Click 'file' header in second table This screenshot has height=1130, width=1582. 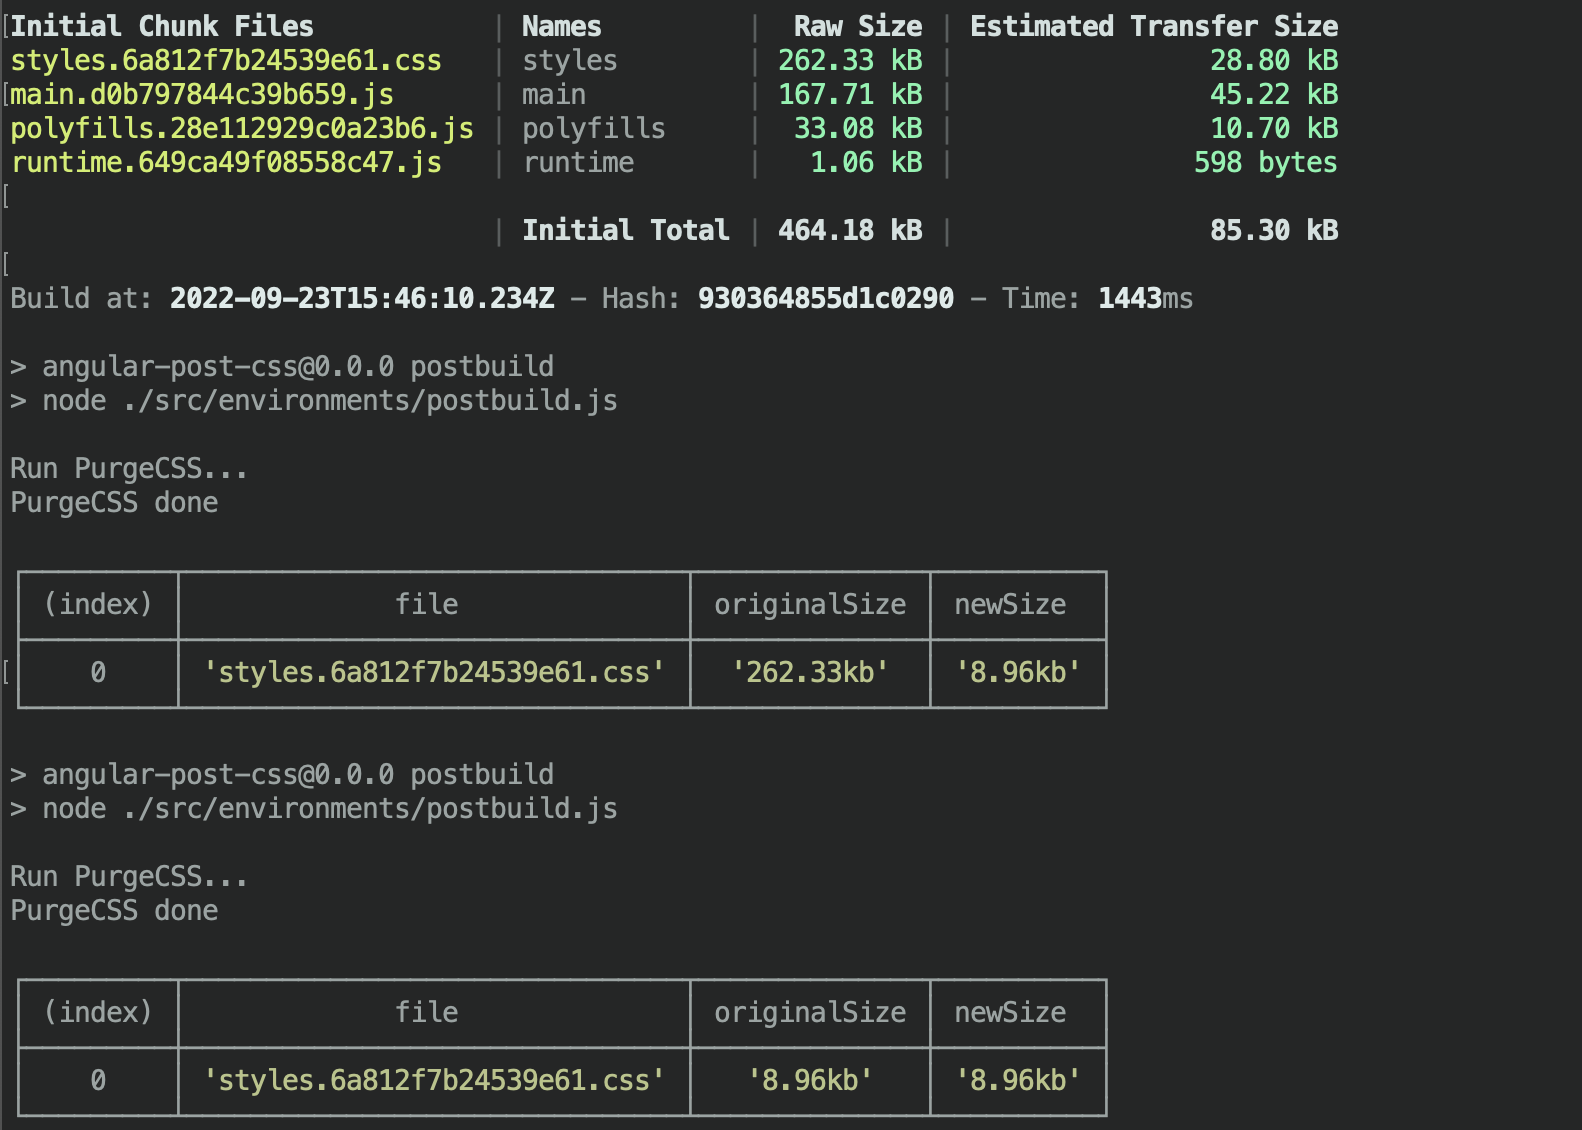pos(427,1013)
